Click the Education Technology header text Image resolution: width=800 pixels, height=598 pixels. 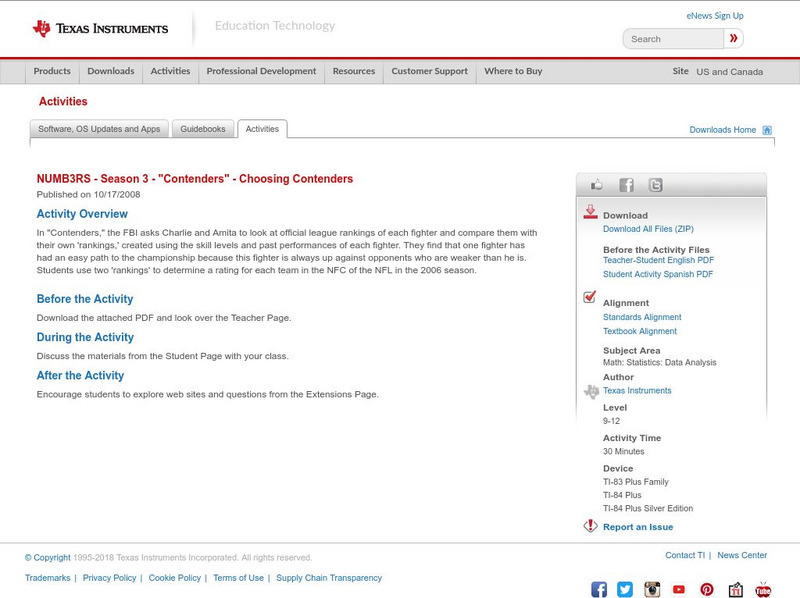tap(275, 26)
